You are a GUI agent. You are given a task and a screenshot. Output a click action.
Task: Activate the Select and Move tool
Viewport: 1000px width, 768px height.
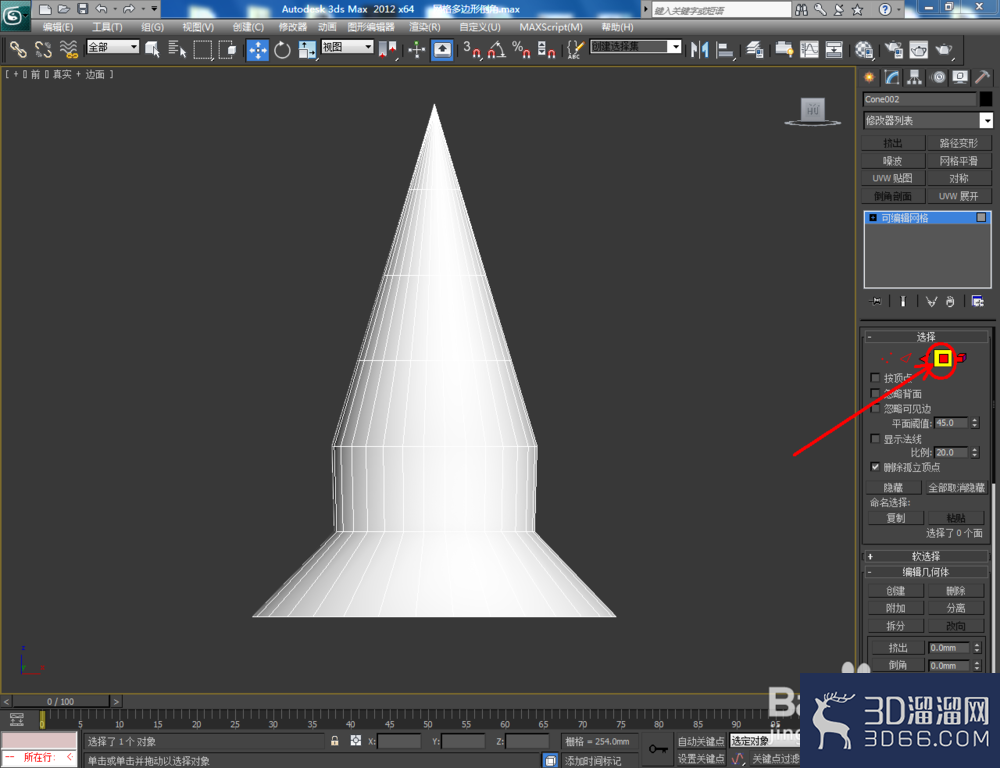coord(258,50)
